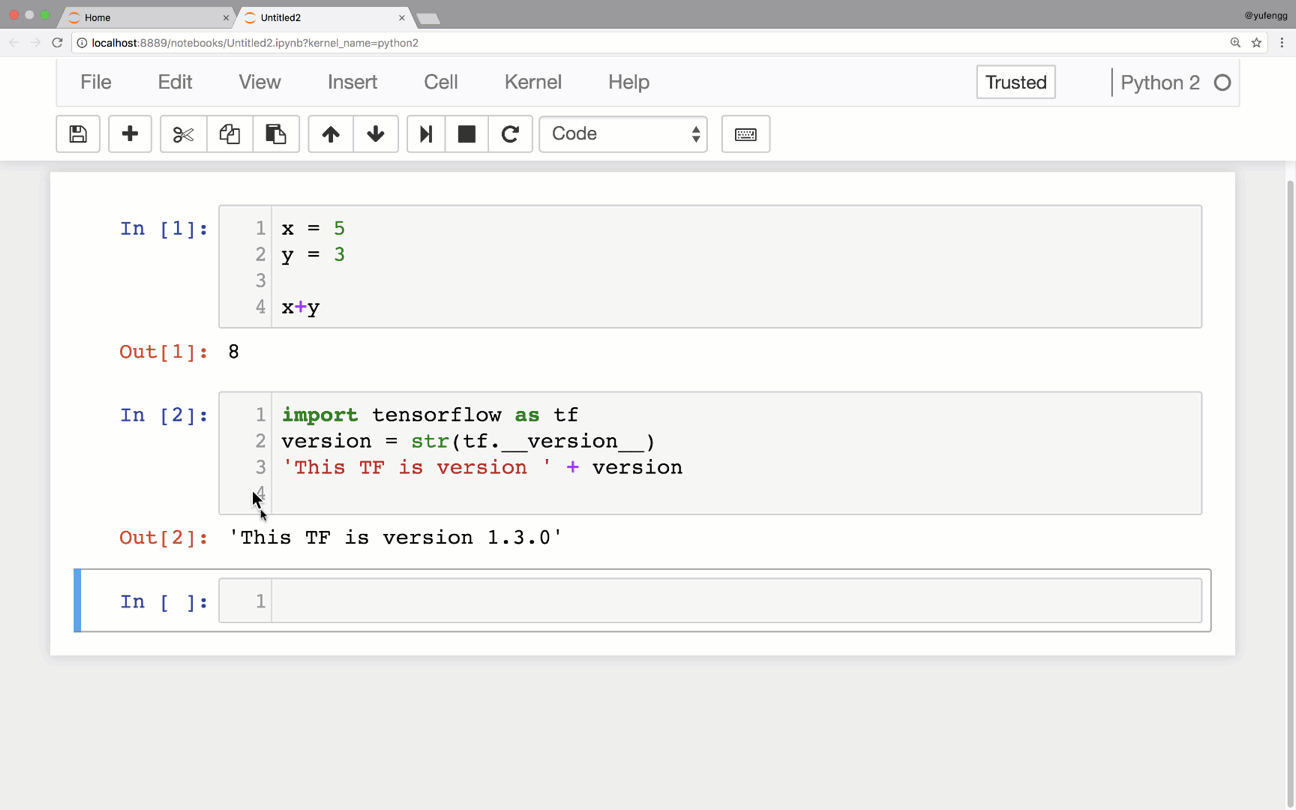
Task: Open the Help menu
Action: [x=629, y=82]
